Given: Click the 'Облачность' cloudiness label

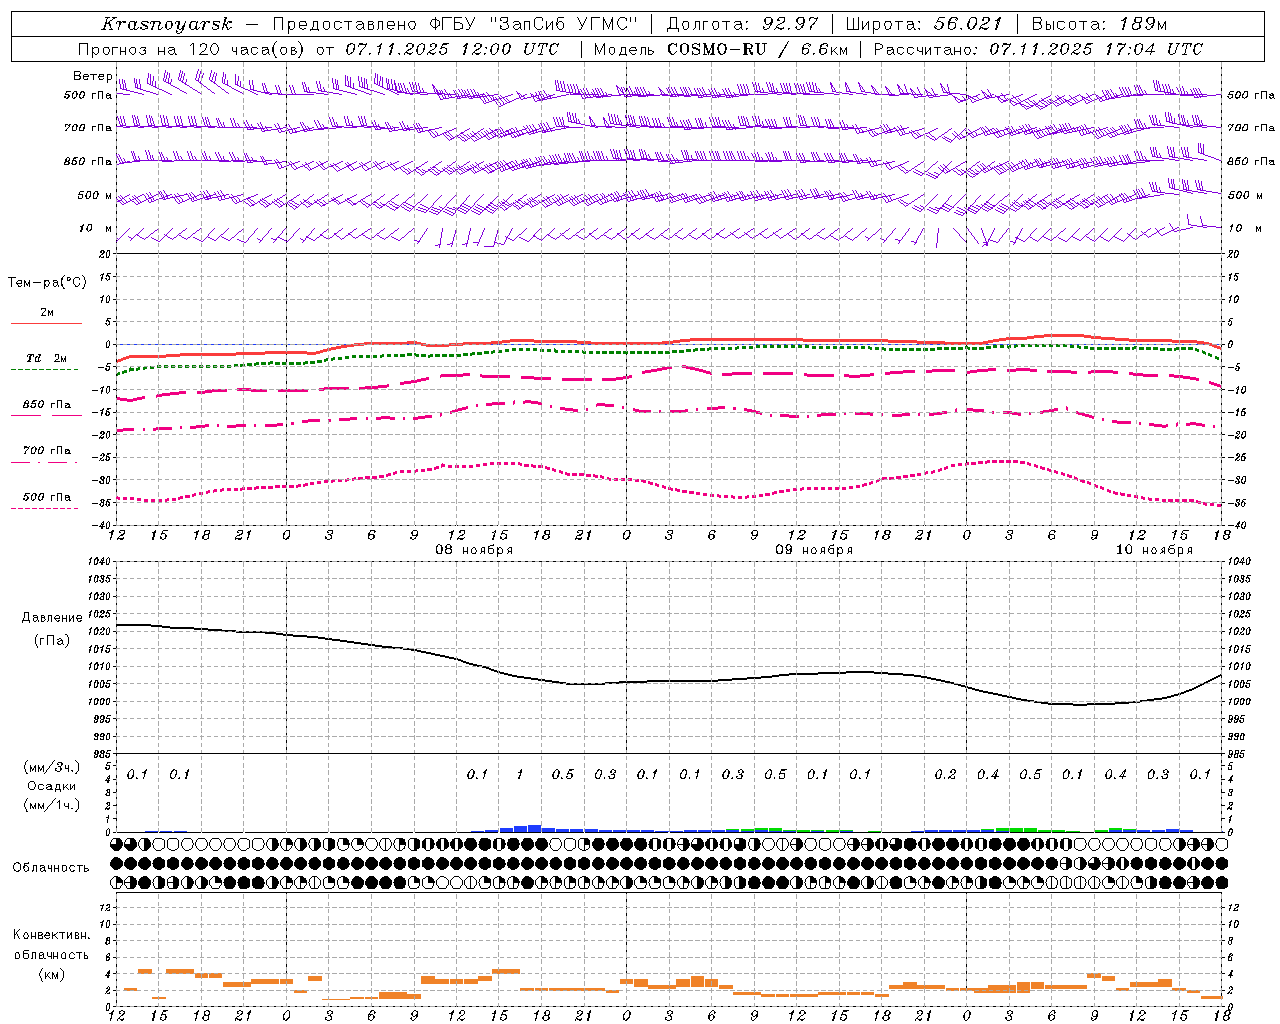Looking at the screenshot, I should (x=51, y=868).
